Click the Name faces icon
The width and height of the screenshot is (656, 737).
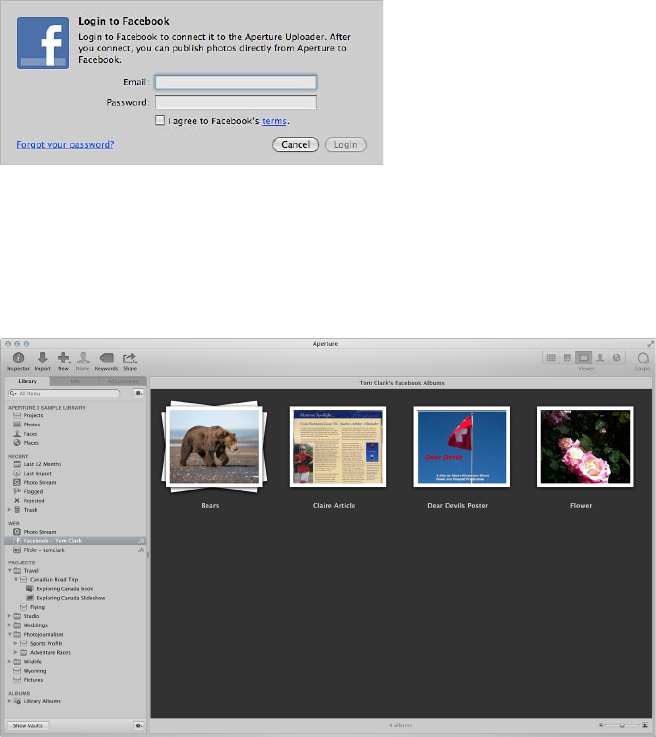click(x=83, y=358)
